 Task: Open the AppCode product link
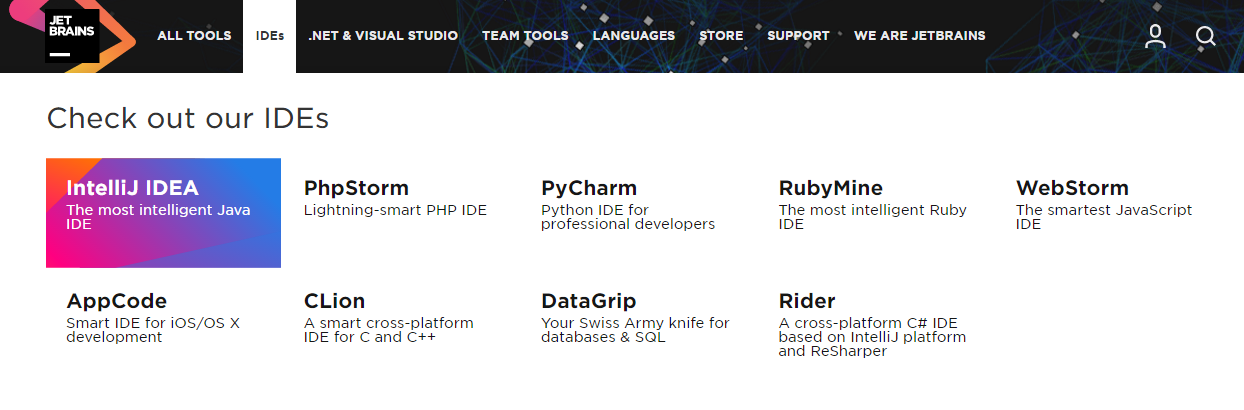point(116,301)
